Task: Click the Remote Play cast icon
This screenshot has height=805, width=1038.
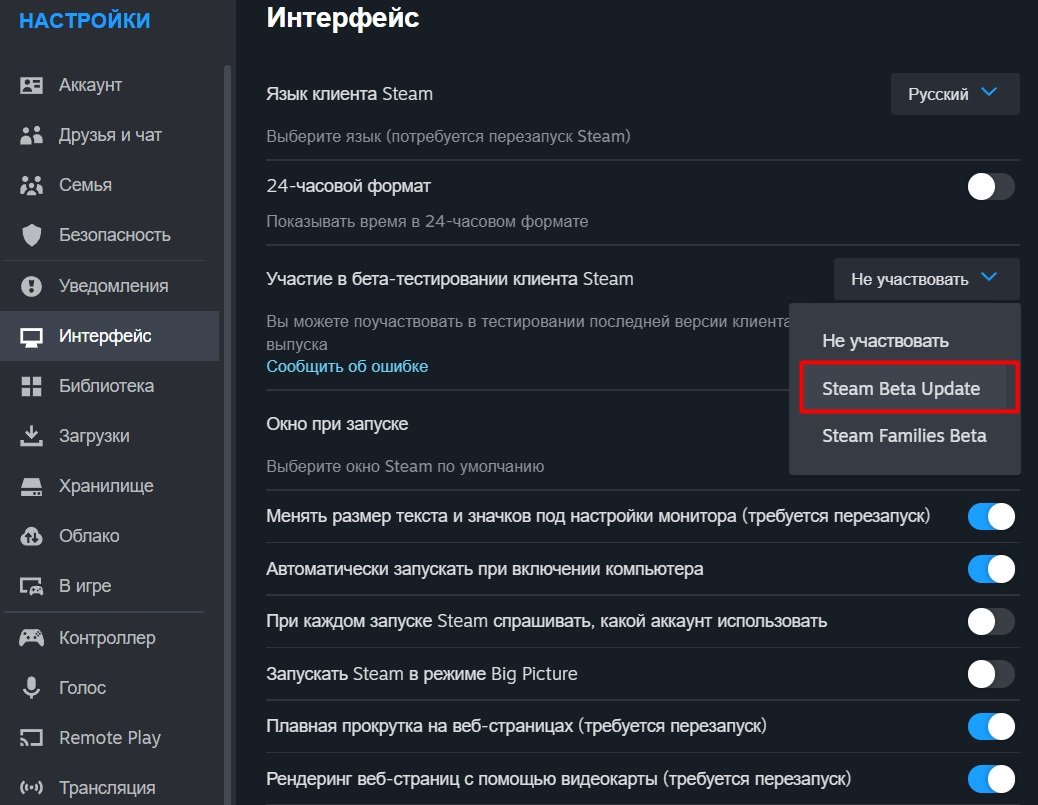Action: click(31, 737)
